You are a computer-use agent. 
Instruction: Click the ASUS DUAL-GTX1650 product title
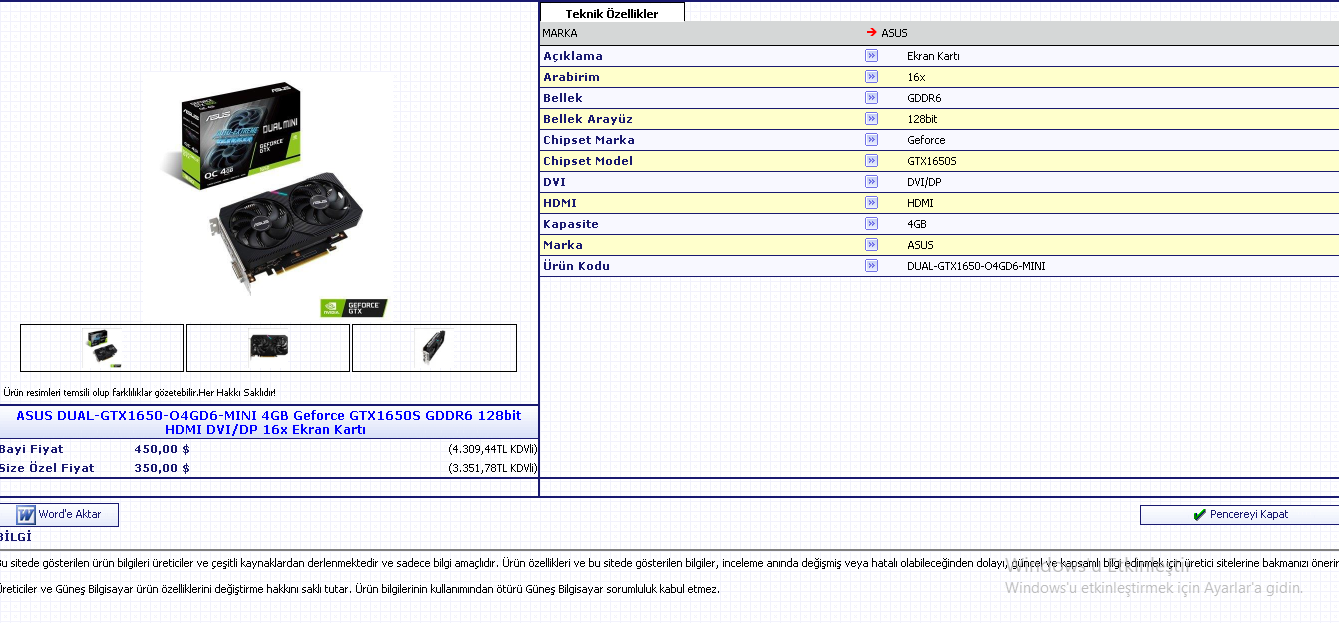click(x=268, y=422)
